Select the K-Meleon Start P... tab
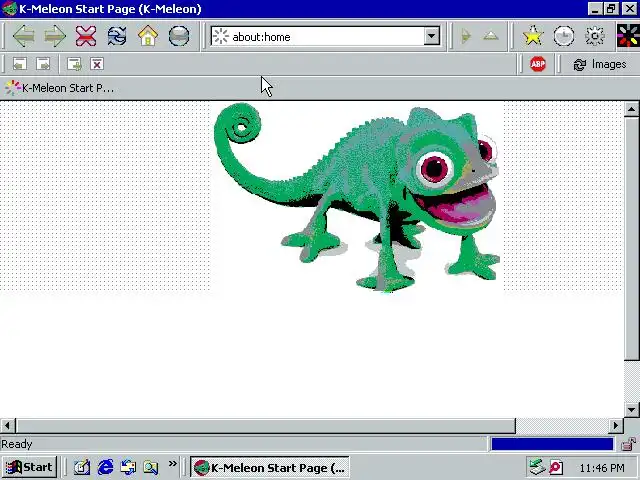The height and width of the screenshot is (480, 640). tap(60, 88)
